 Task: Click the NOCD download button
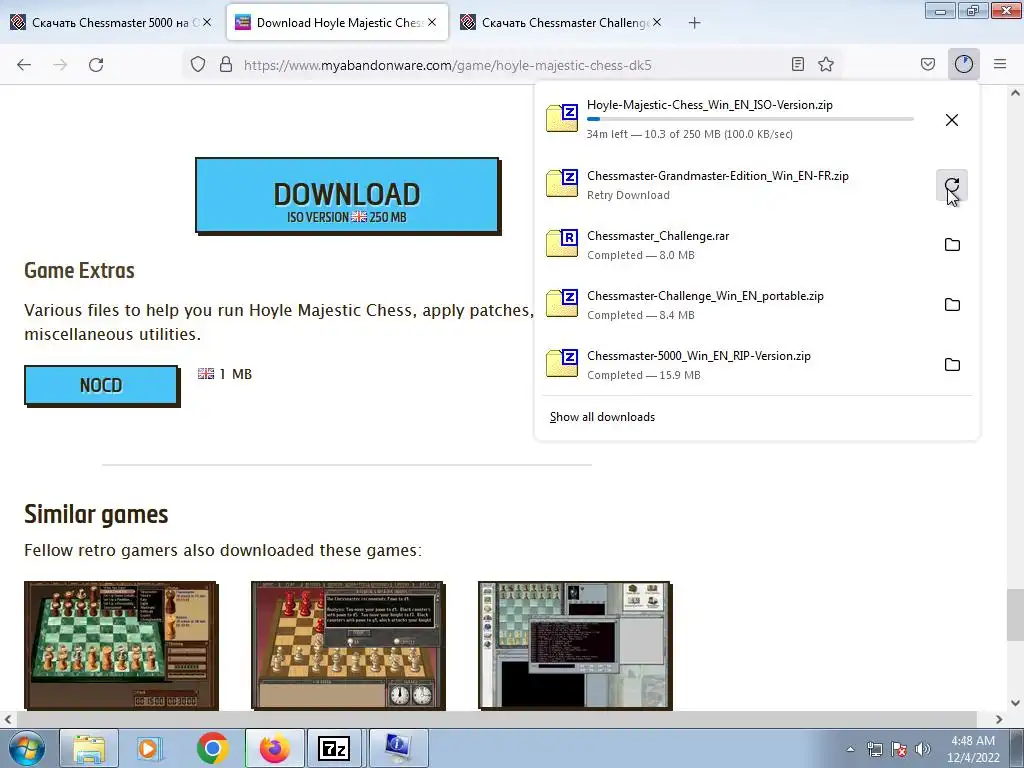pos(101,385)
